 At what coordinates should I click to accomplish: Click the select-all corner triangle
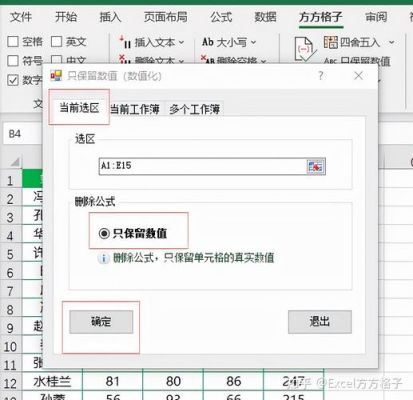coord(14,163)
